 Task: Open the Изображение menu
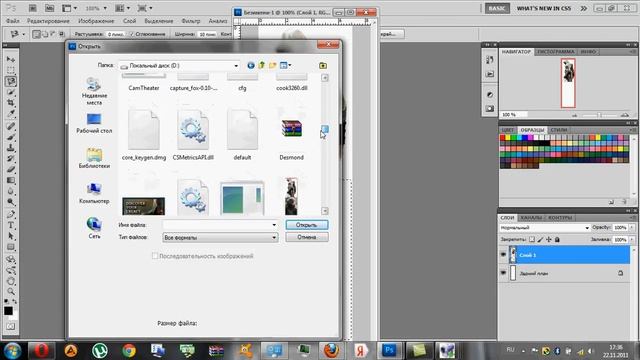[x=96, y=21]
